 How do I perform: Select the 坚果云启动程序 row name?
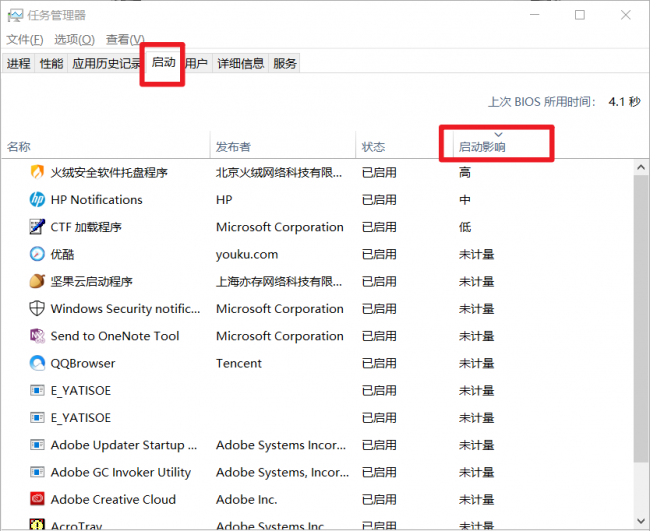(x=92, y=281)
